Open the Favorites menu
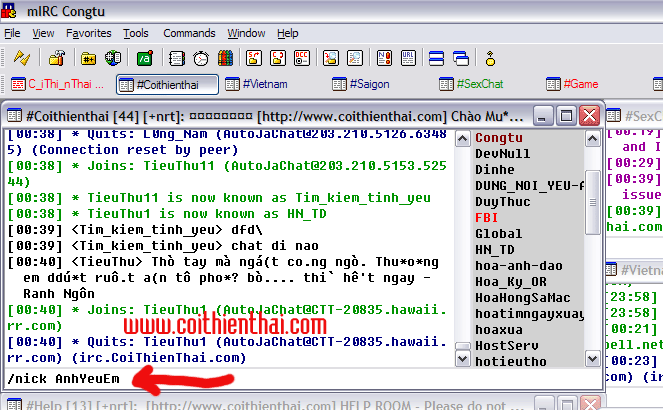This screenshot has width=663, height=410. click(x=89, y=33)
